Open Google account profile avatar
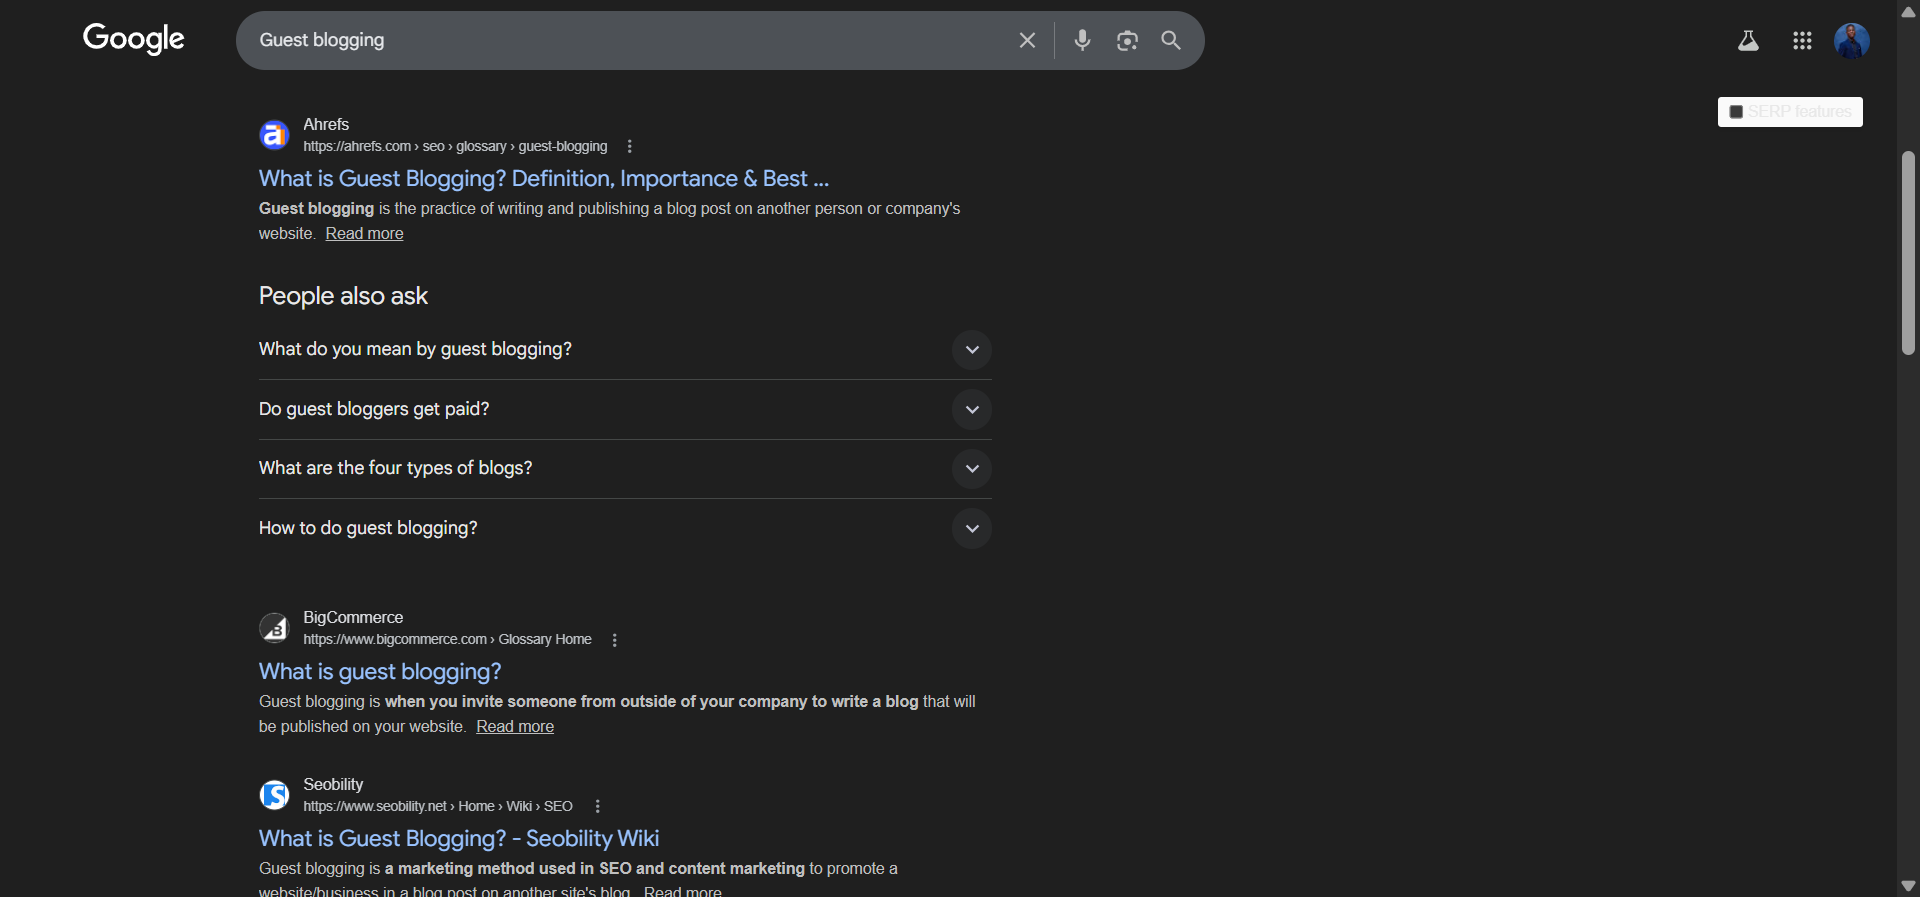Screen dimensions: 1920x897 pyautogui.click(x=1852, y=41)
